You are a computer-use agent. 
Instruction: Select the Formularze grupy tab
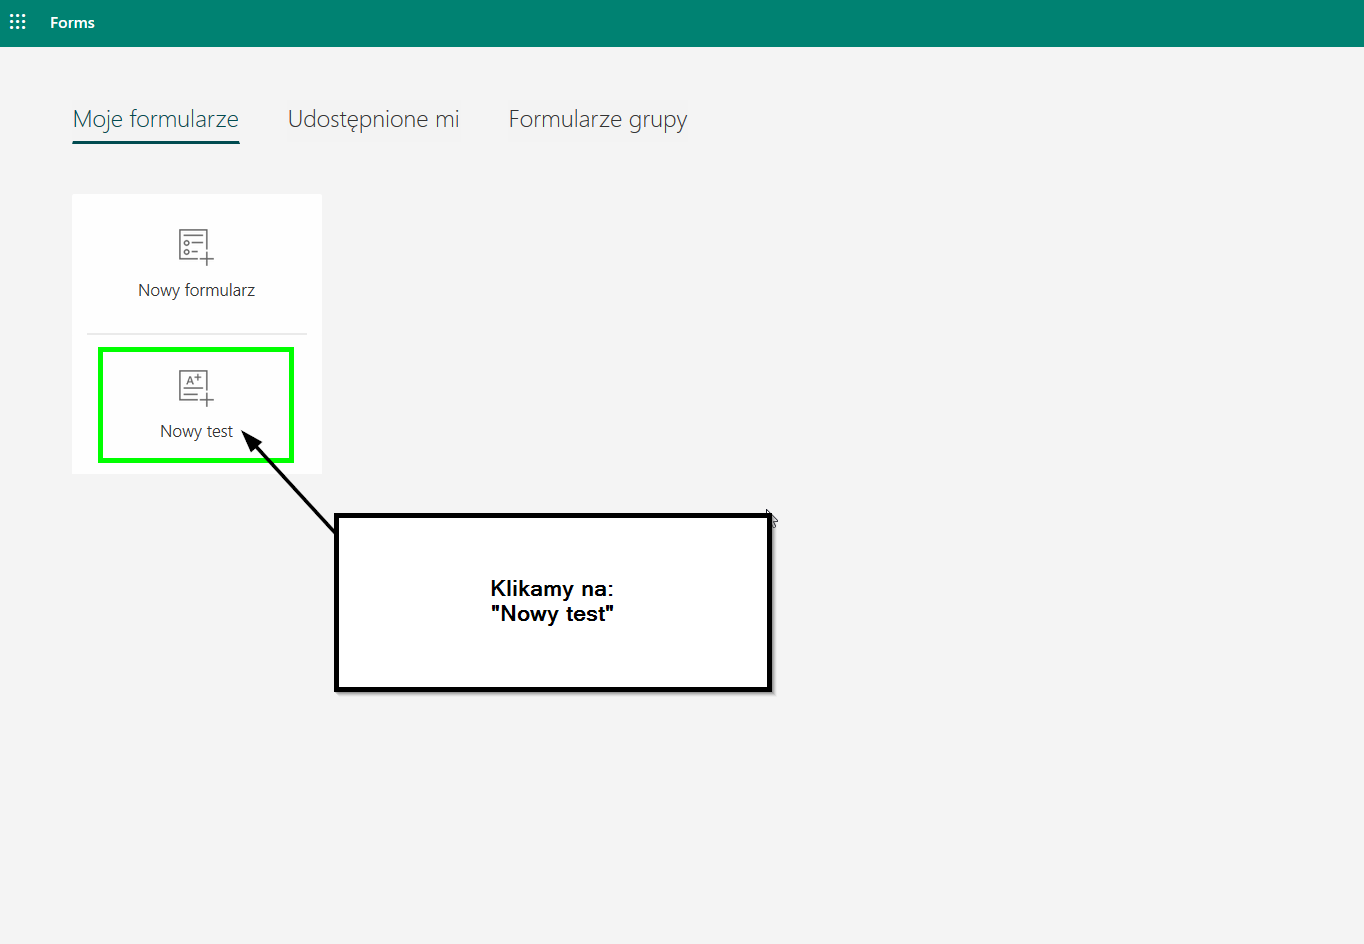(x=598, y=120)
